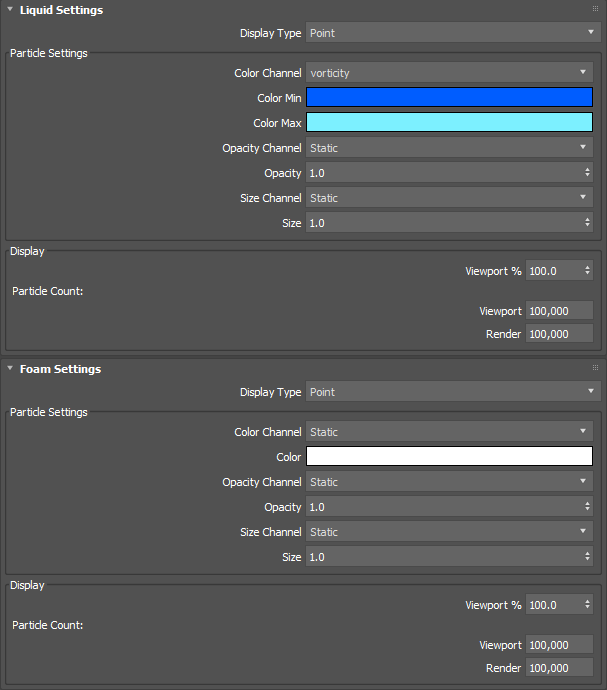Click the white foam Color swatch
The height and width of the screenshot is (690, 607).
[449, 457]
